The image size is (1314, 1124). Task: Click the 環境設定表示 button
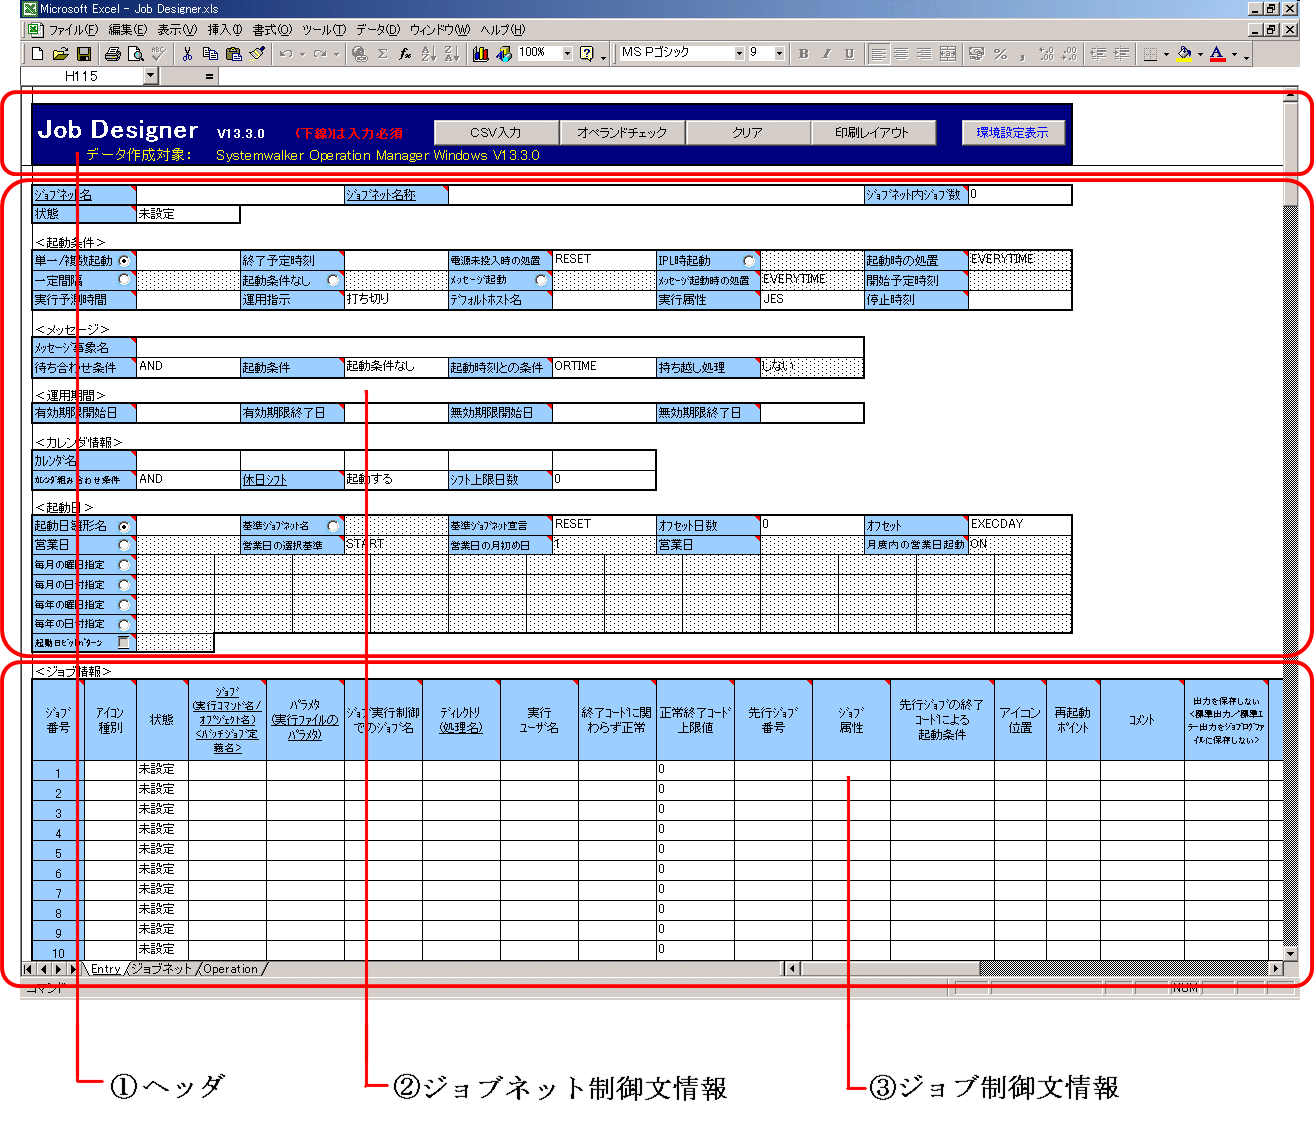pos(1012,133)
